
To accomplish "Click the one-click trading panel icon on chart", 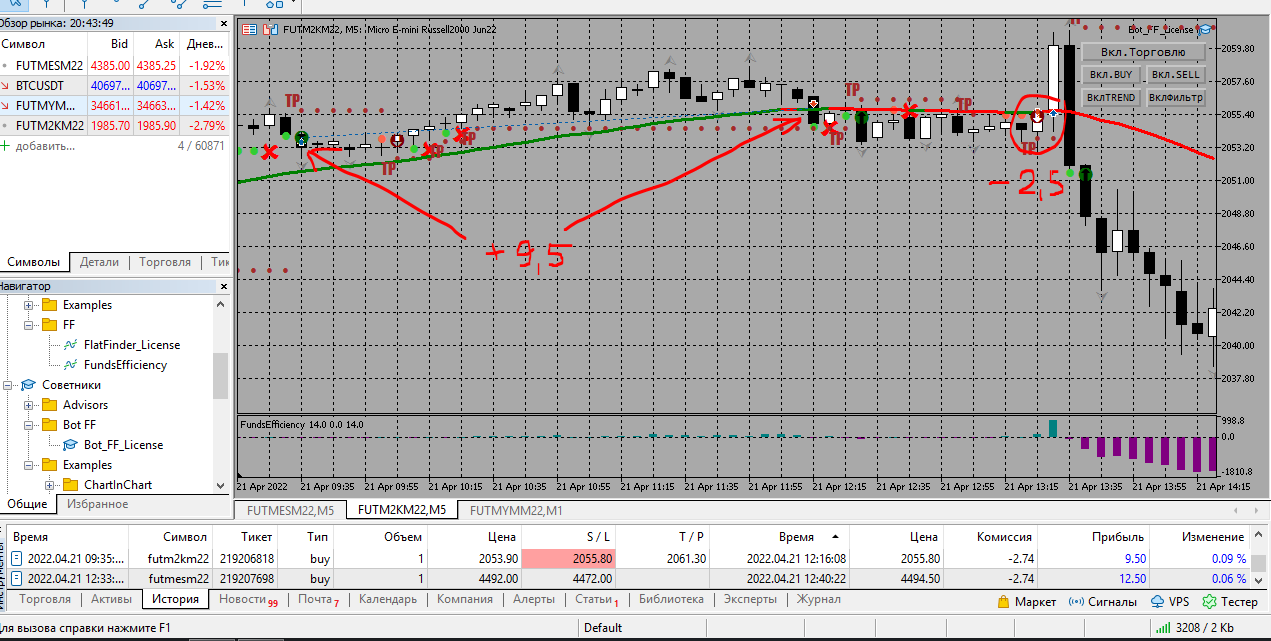I will point(249,29).
